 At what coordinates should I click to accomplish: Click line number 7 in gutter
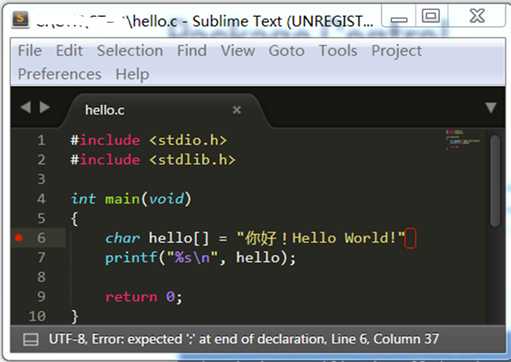(x=41, y=258)
